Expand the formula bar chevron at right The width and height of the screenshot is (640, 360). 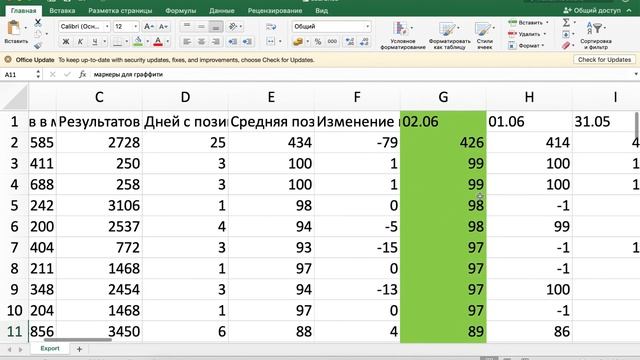pos(636,74)
